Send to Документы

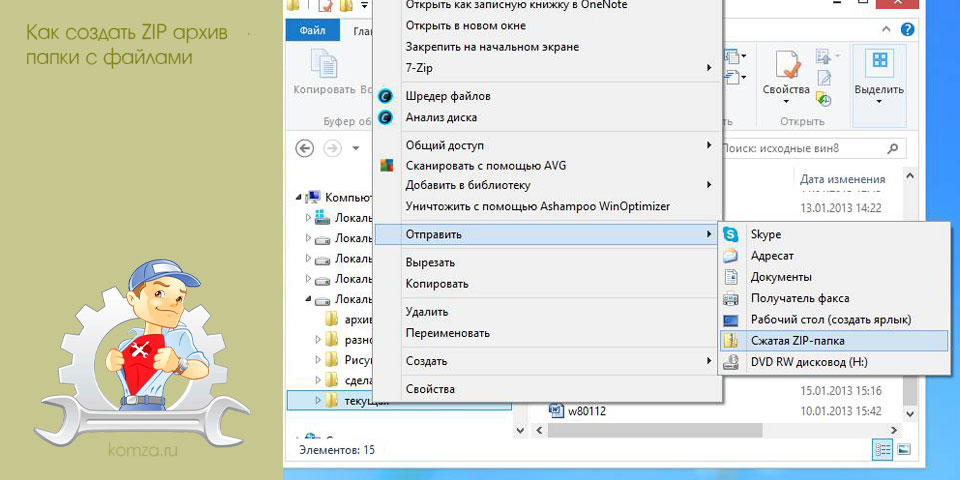(834, 277)
